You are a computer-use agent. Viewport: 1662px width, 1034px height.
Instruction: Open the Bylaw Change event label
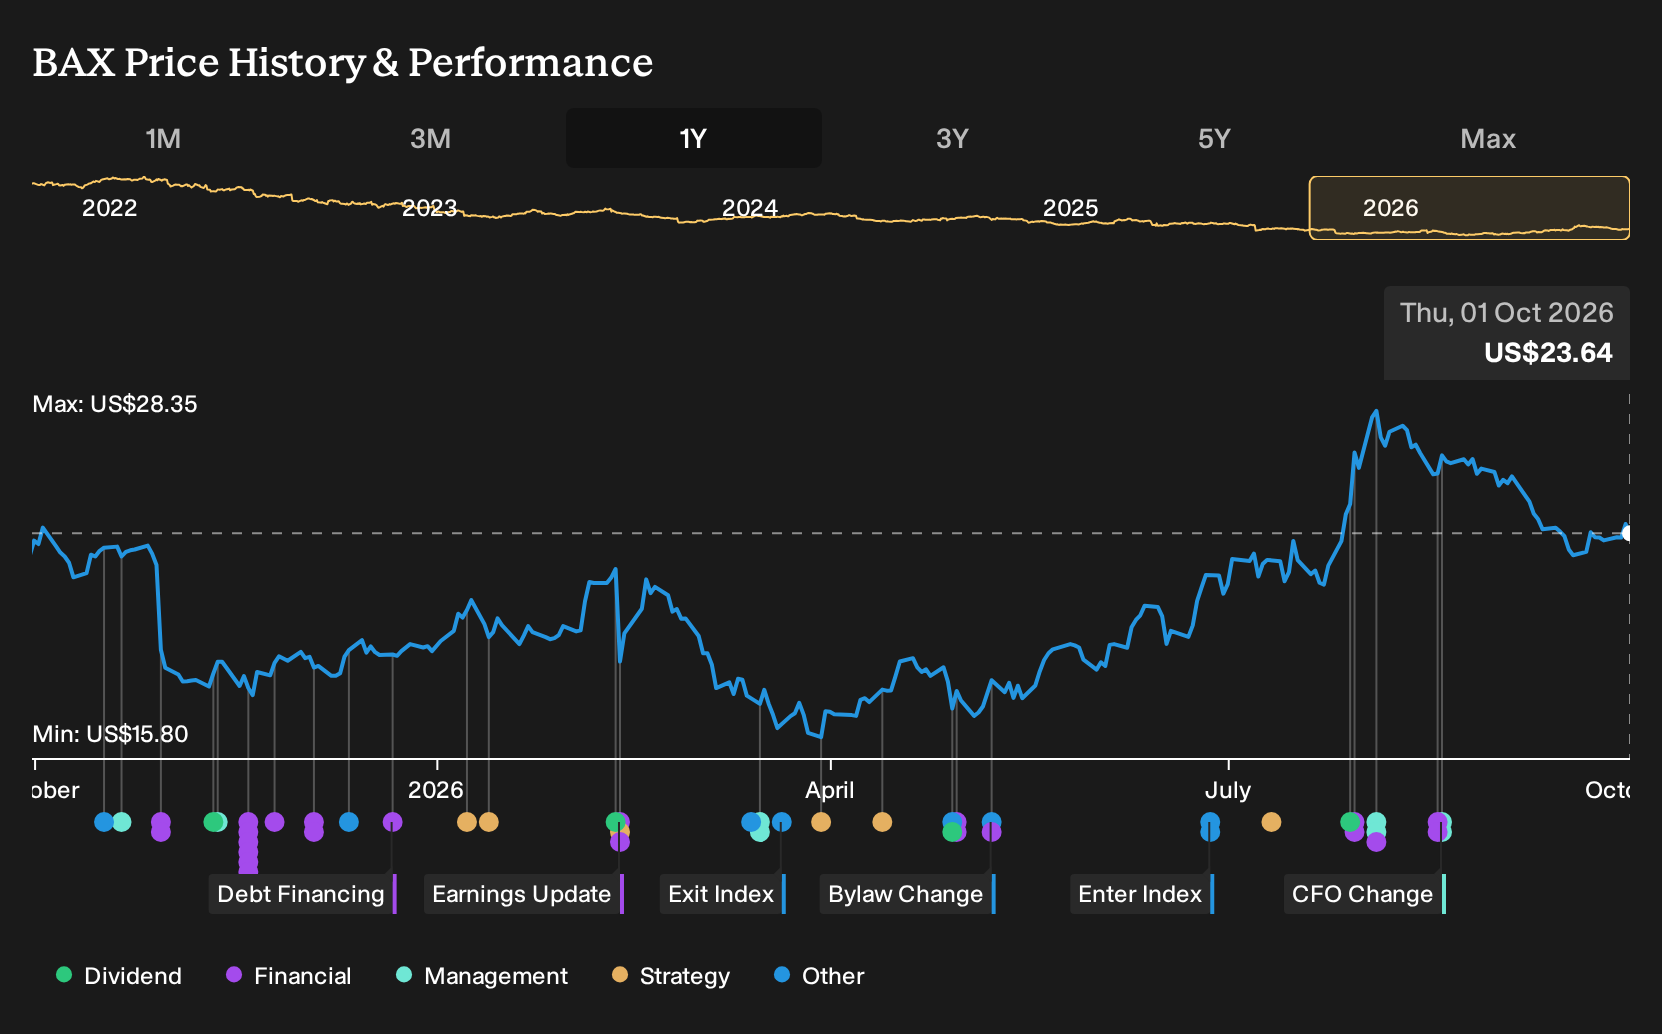pyautogui.click(x=908, y=894)
